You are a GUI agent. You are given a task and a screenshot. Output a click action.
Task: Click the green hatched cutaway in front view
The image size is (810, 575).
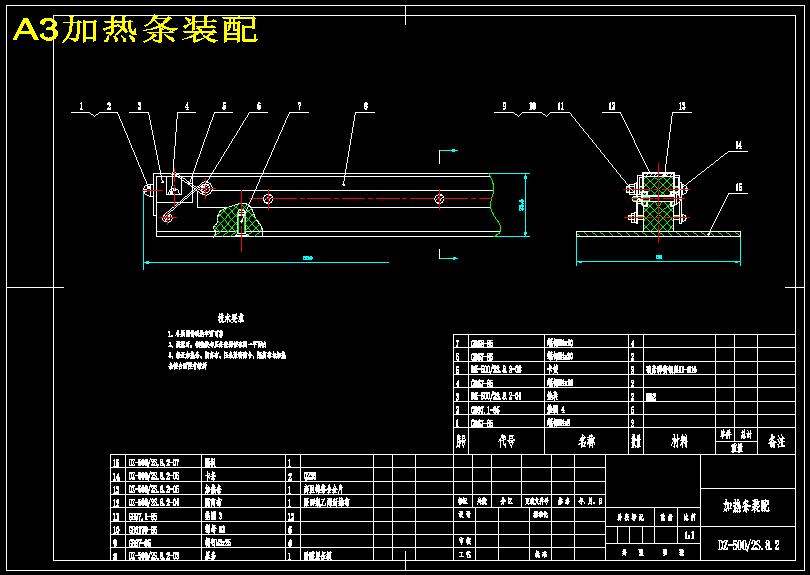(x=238, y=221)
